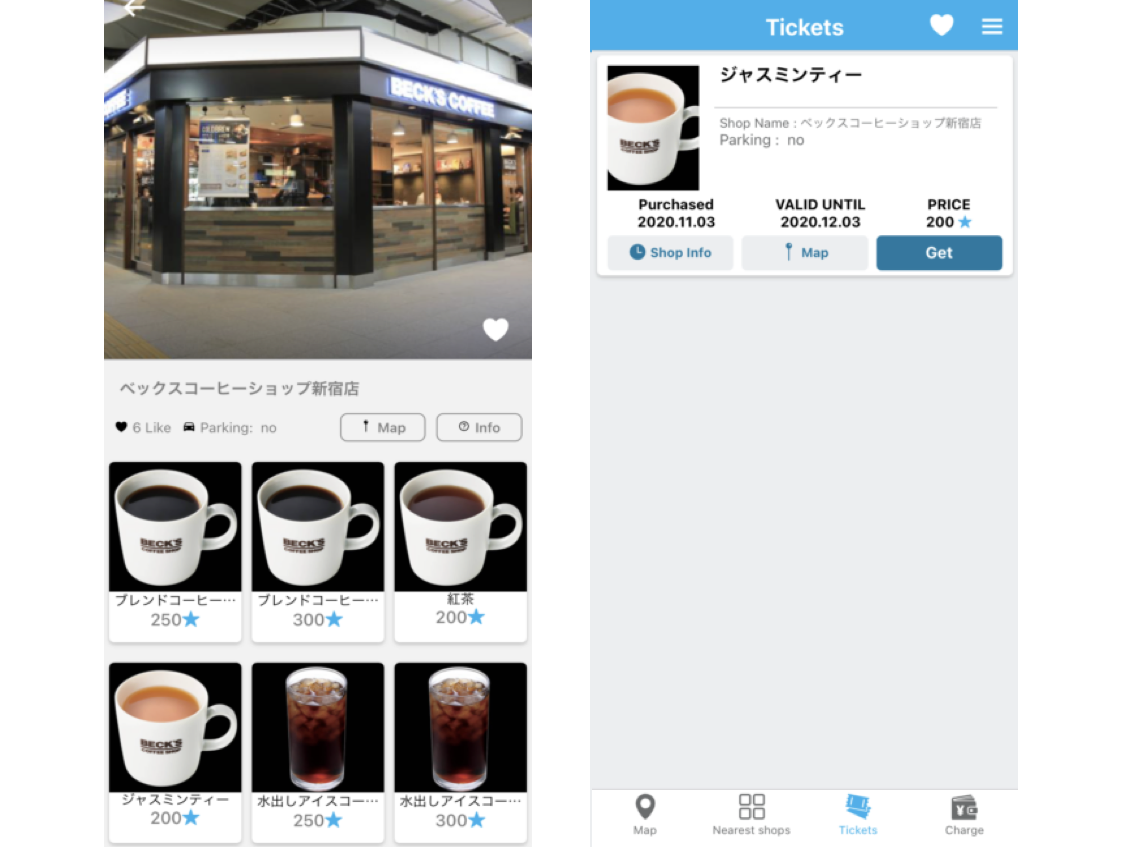Tap the ticket title ジャスミンティー
1126x847 pixels.
pos(790,75)
